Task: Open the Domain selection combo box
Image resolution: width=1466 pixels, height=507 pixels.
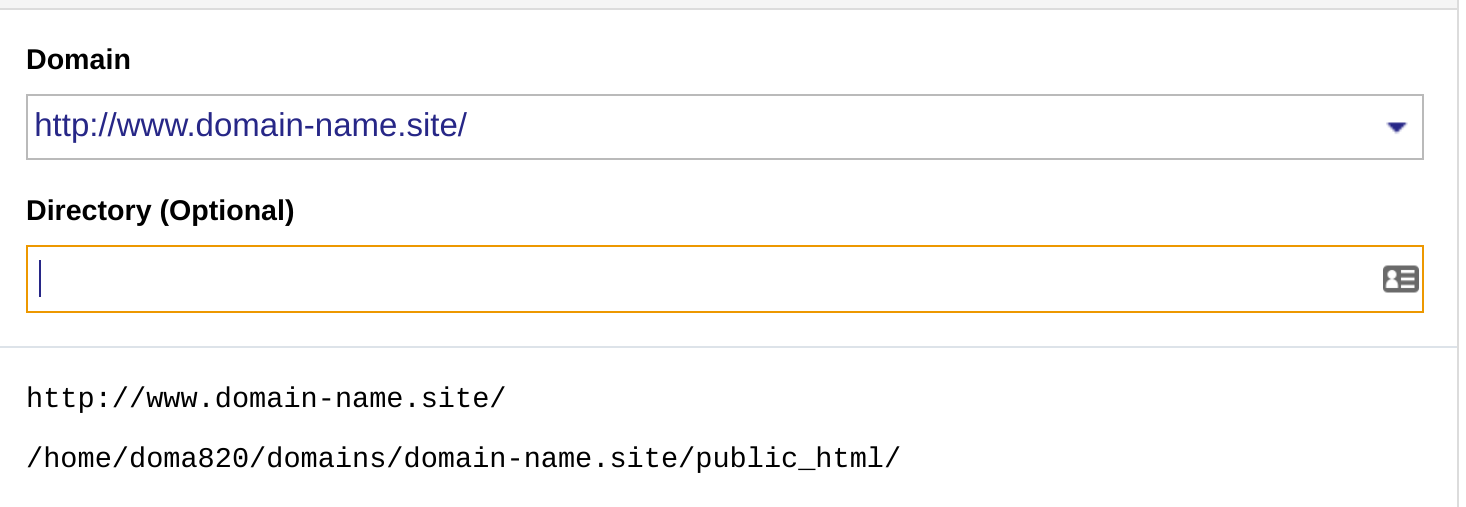Action: pyautogui.click(x=724, y=127)
